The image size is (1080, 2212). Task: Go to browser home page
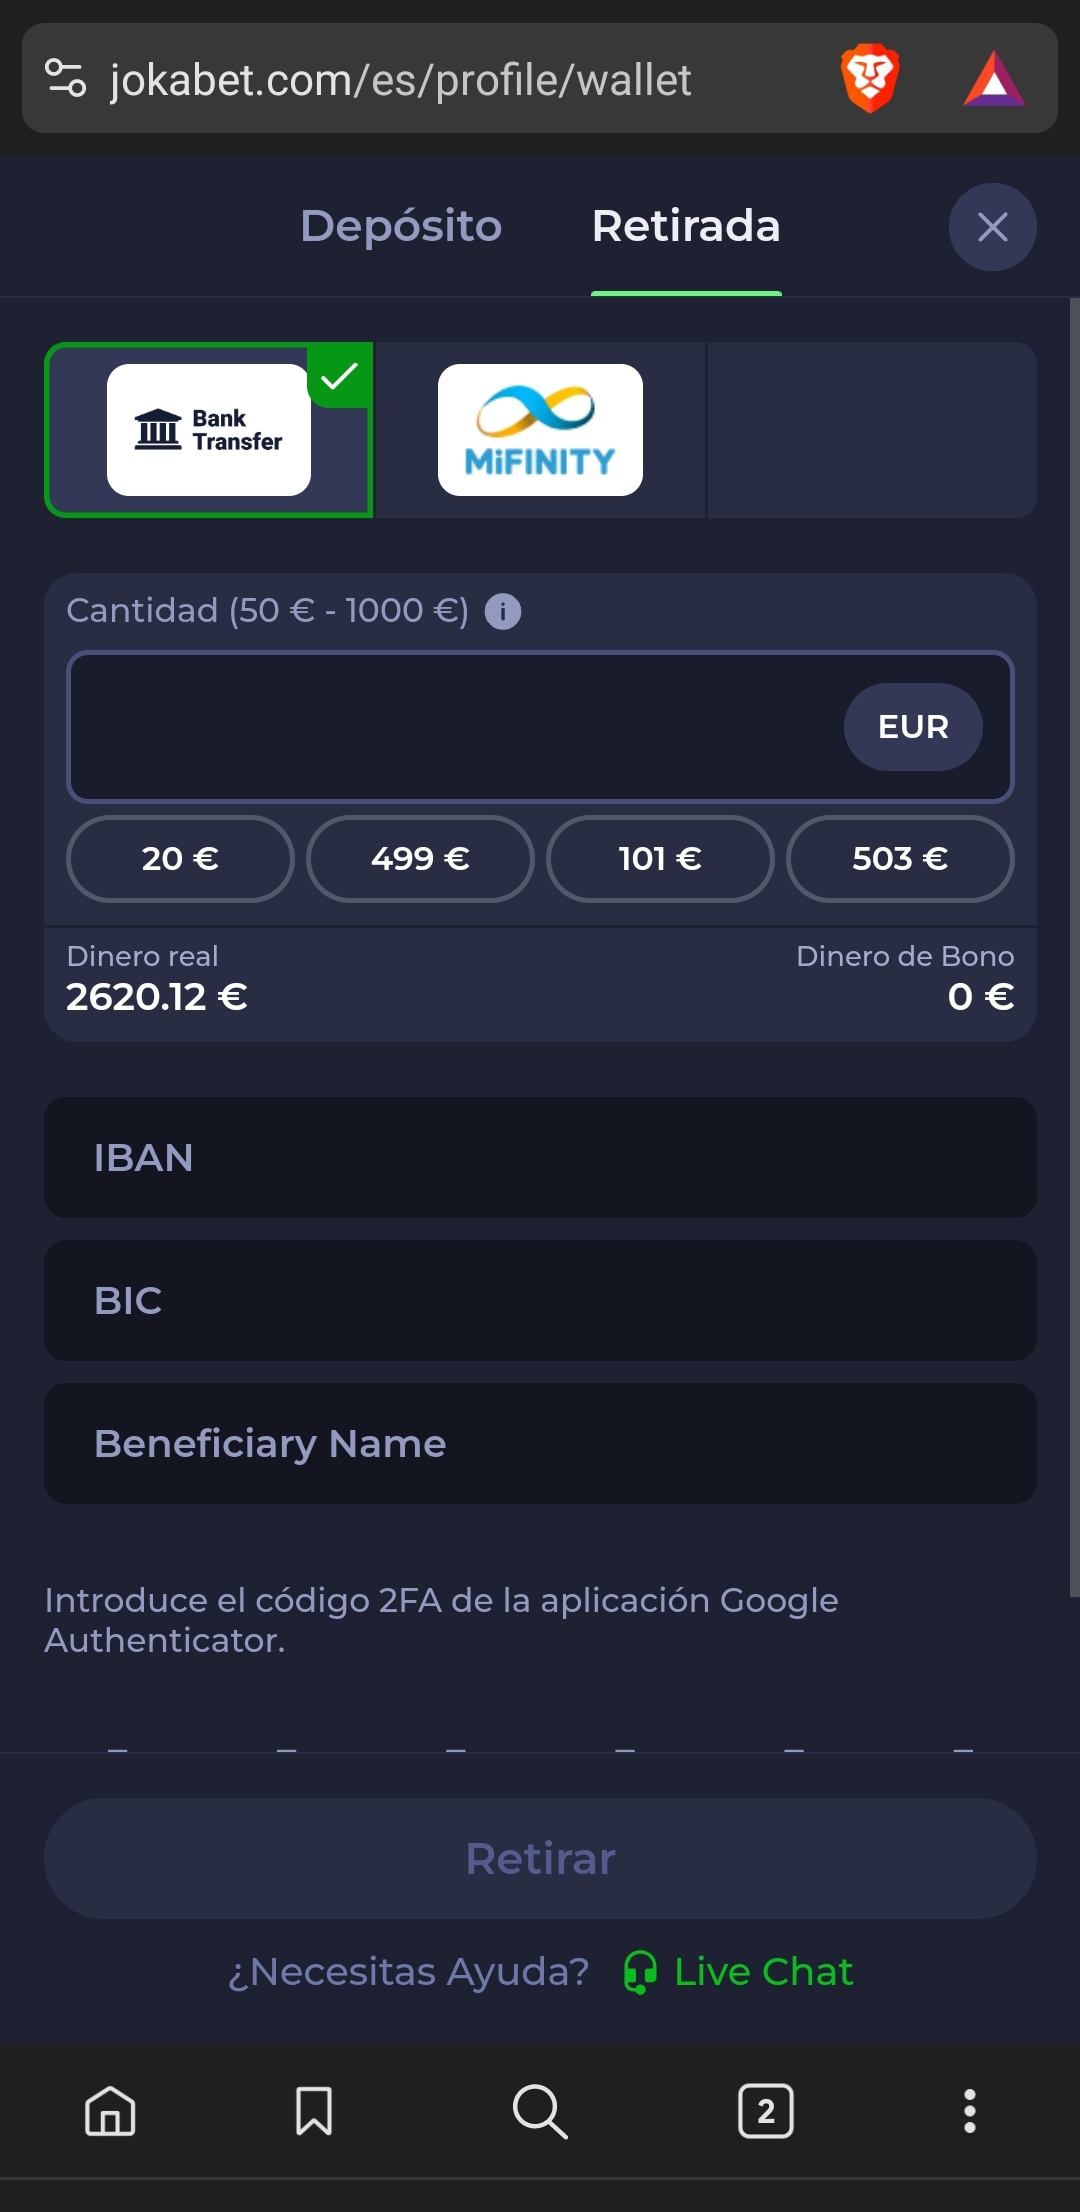click(x=110, y=2111)
